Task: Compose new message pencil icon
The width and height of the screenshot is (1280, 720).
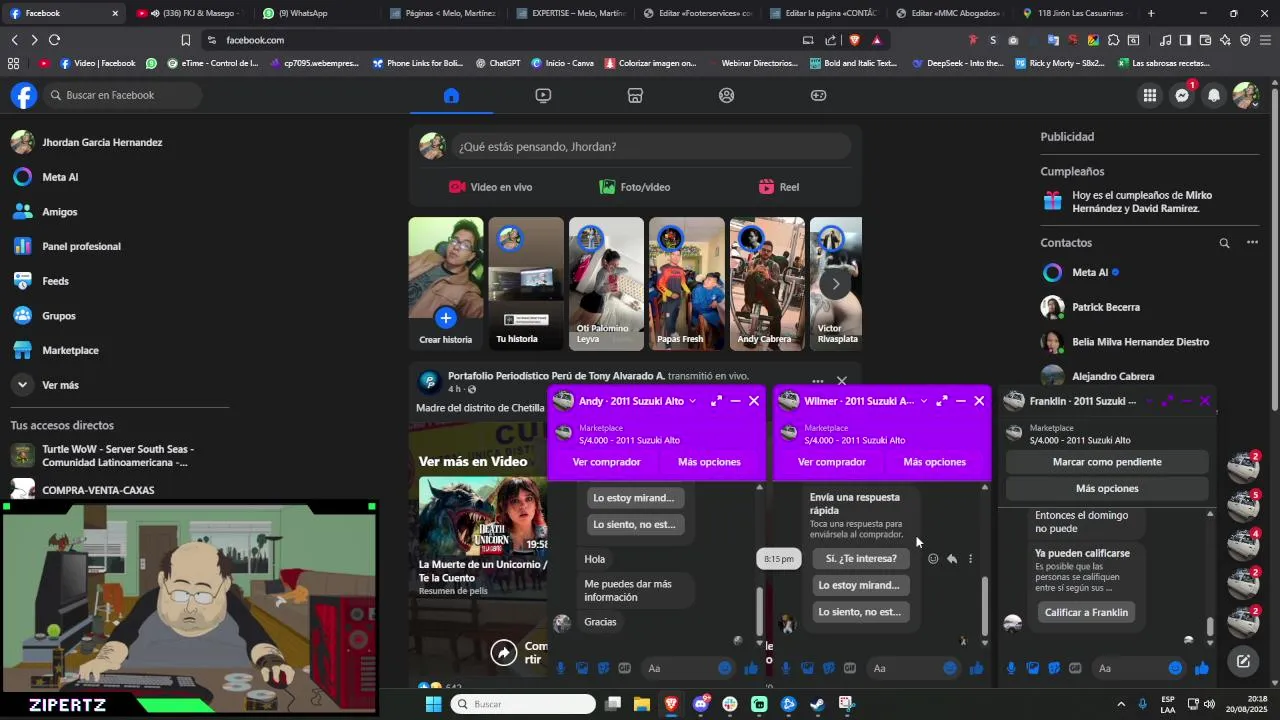Action: click(x=1243, y=661)
